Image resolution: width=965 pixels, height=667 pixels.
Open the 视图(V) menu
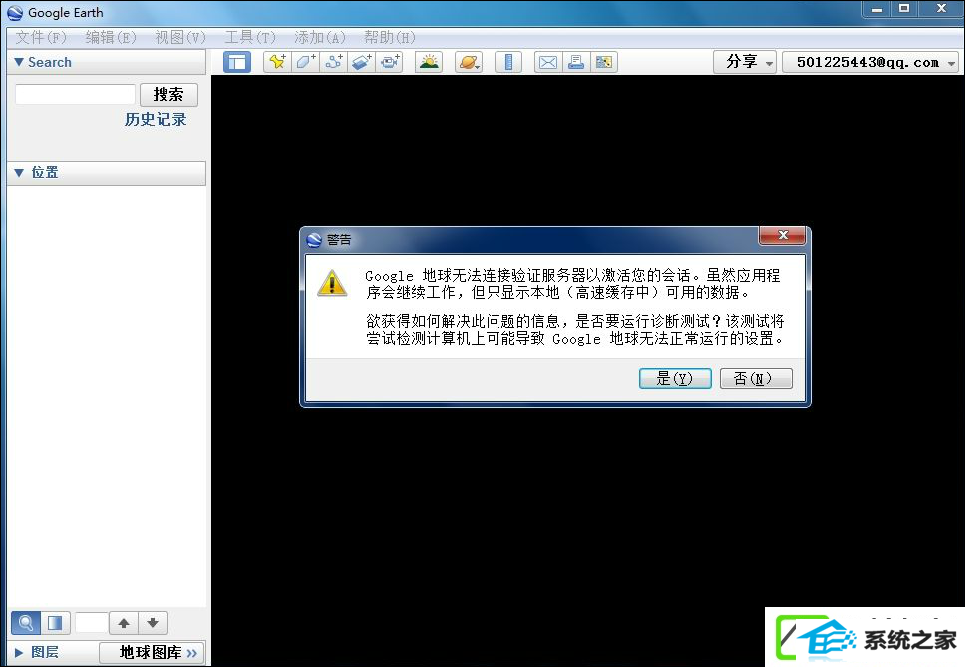[x=180, y=38]
